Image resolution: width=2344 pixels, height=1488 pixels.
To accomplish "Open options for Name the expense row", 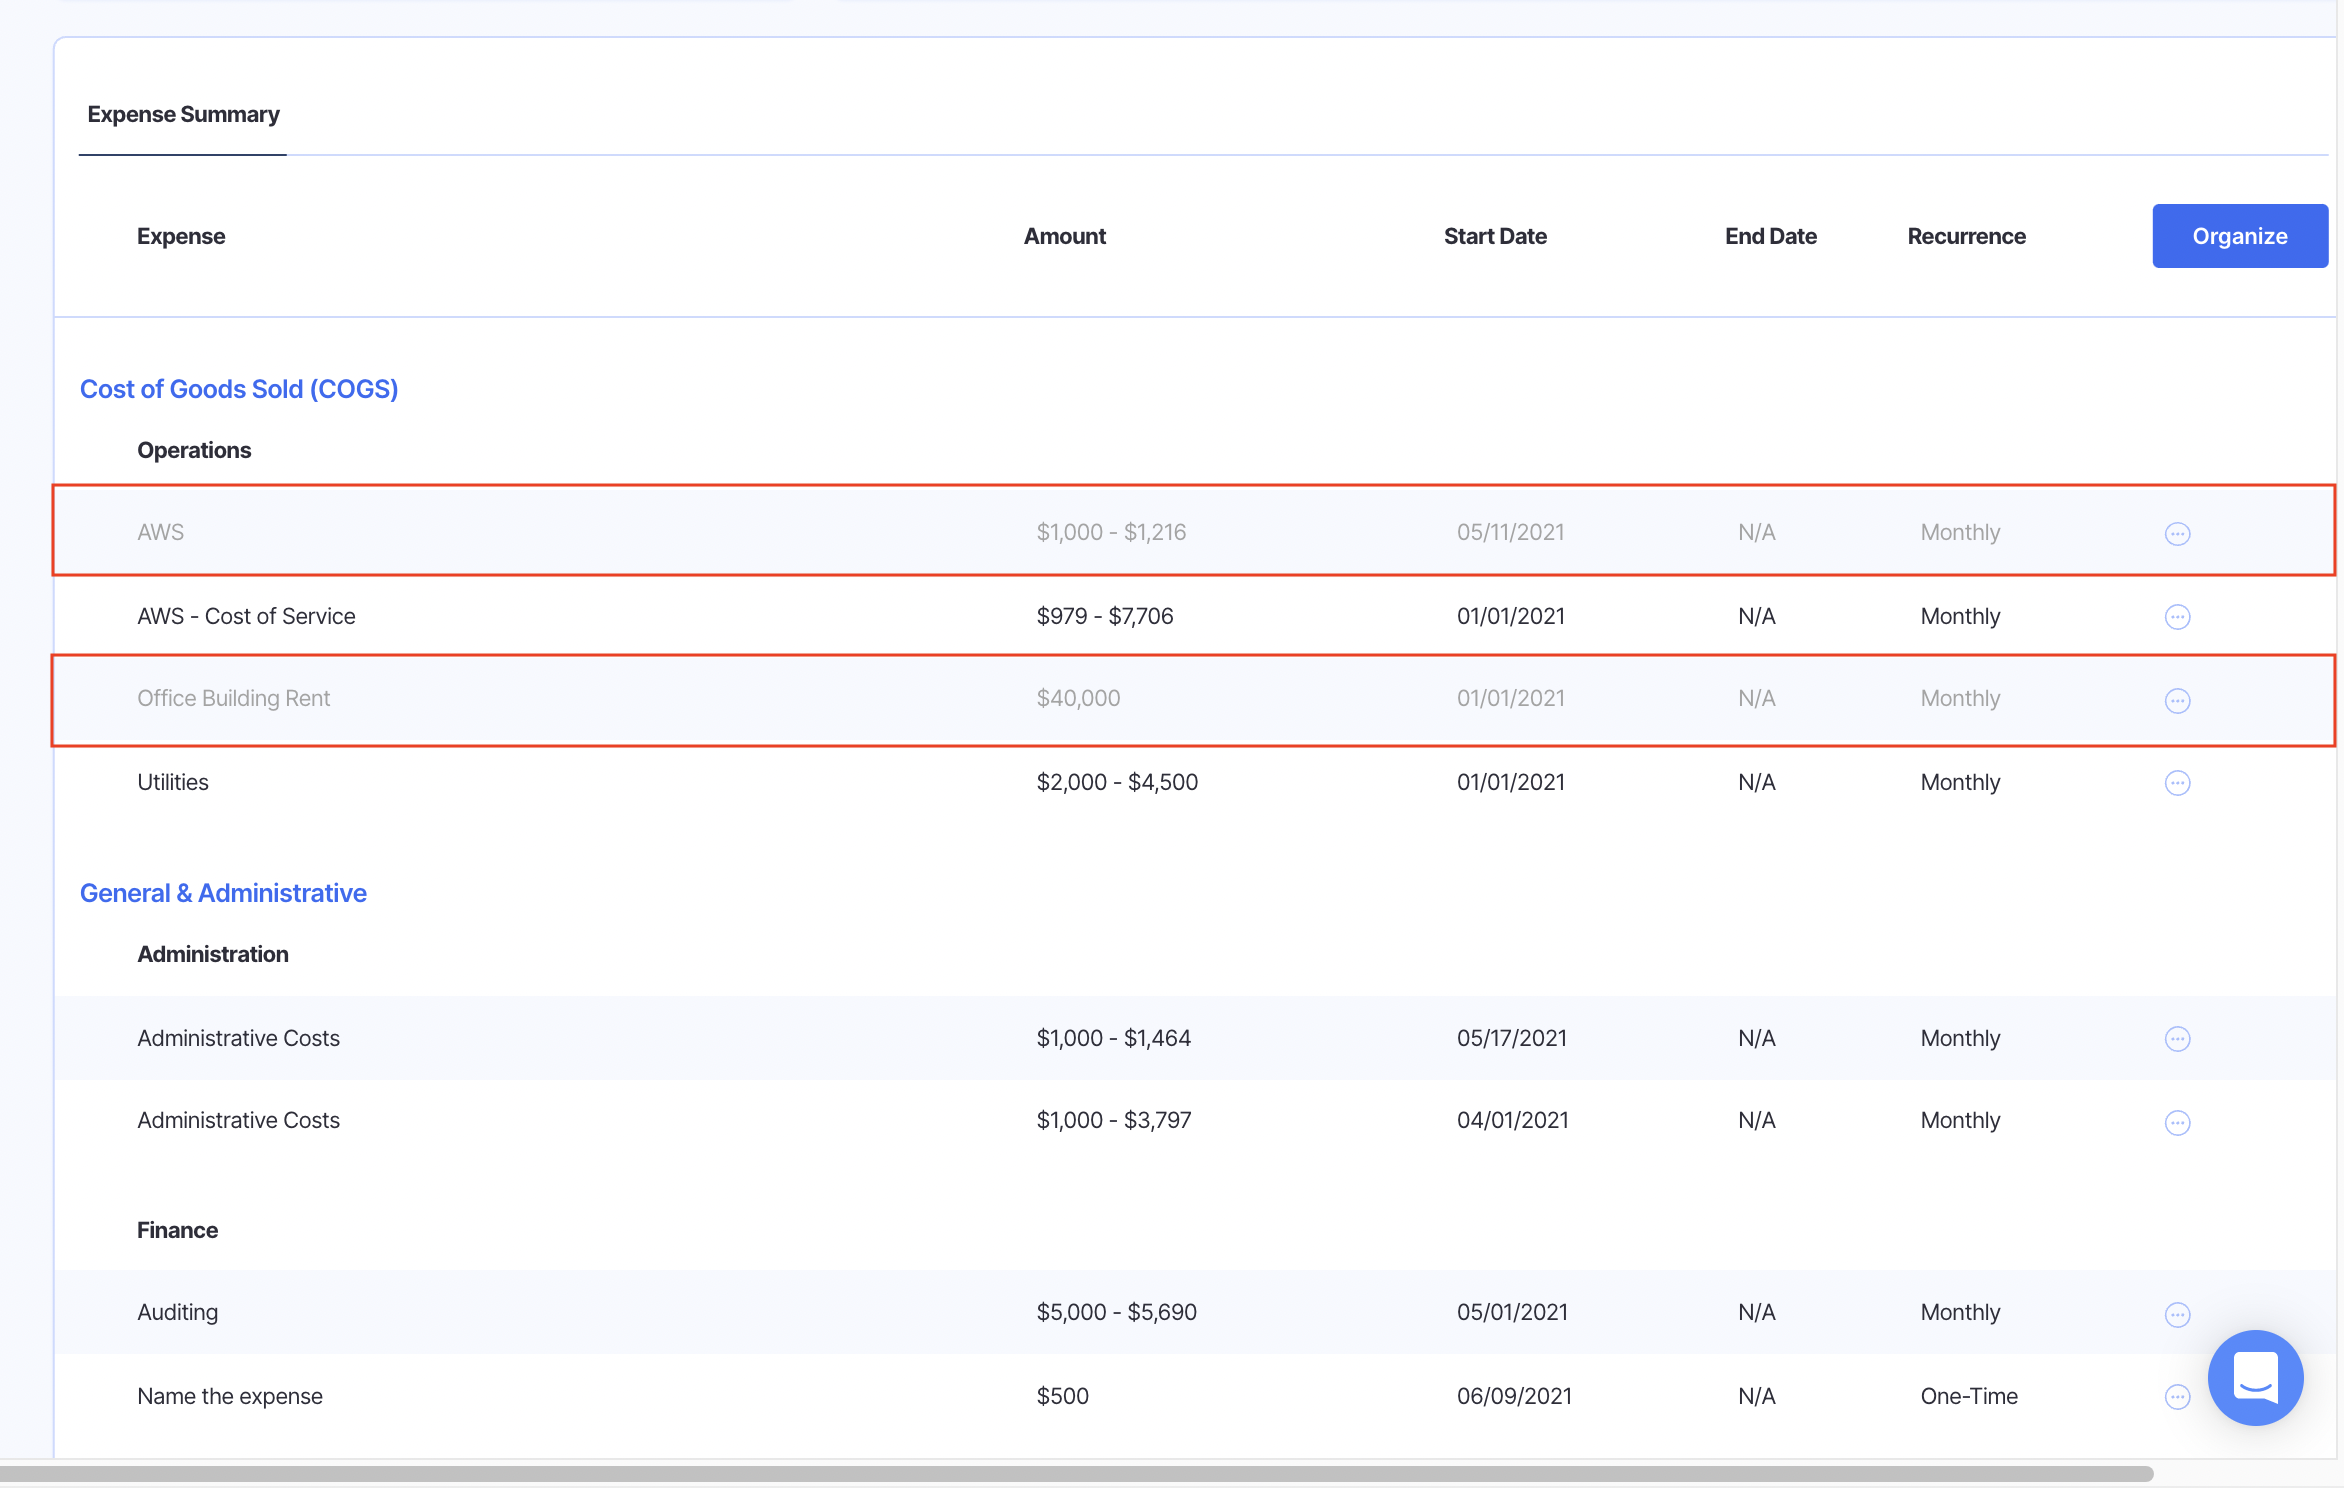I will [x=2177, y=1397].
